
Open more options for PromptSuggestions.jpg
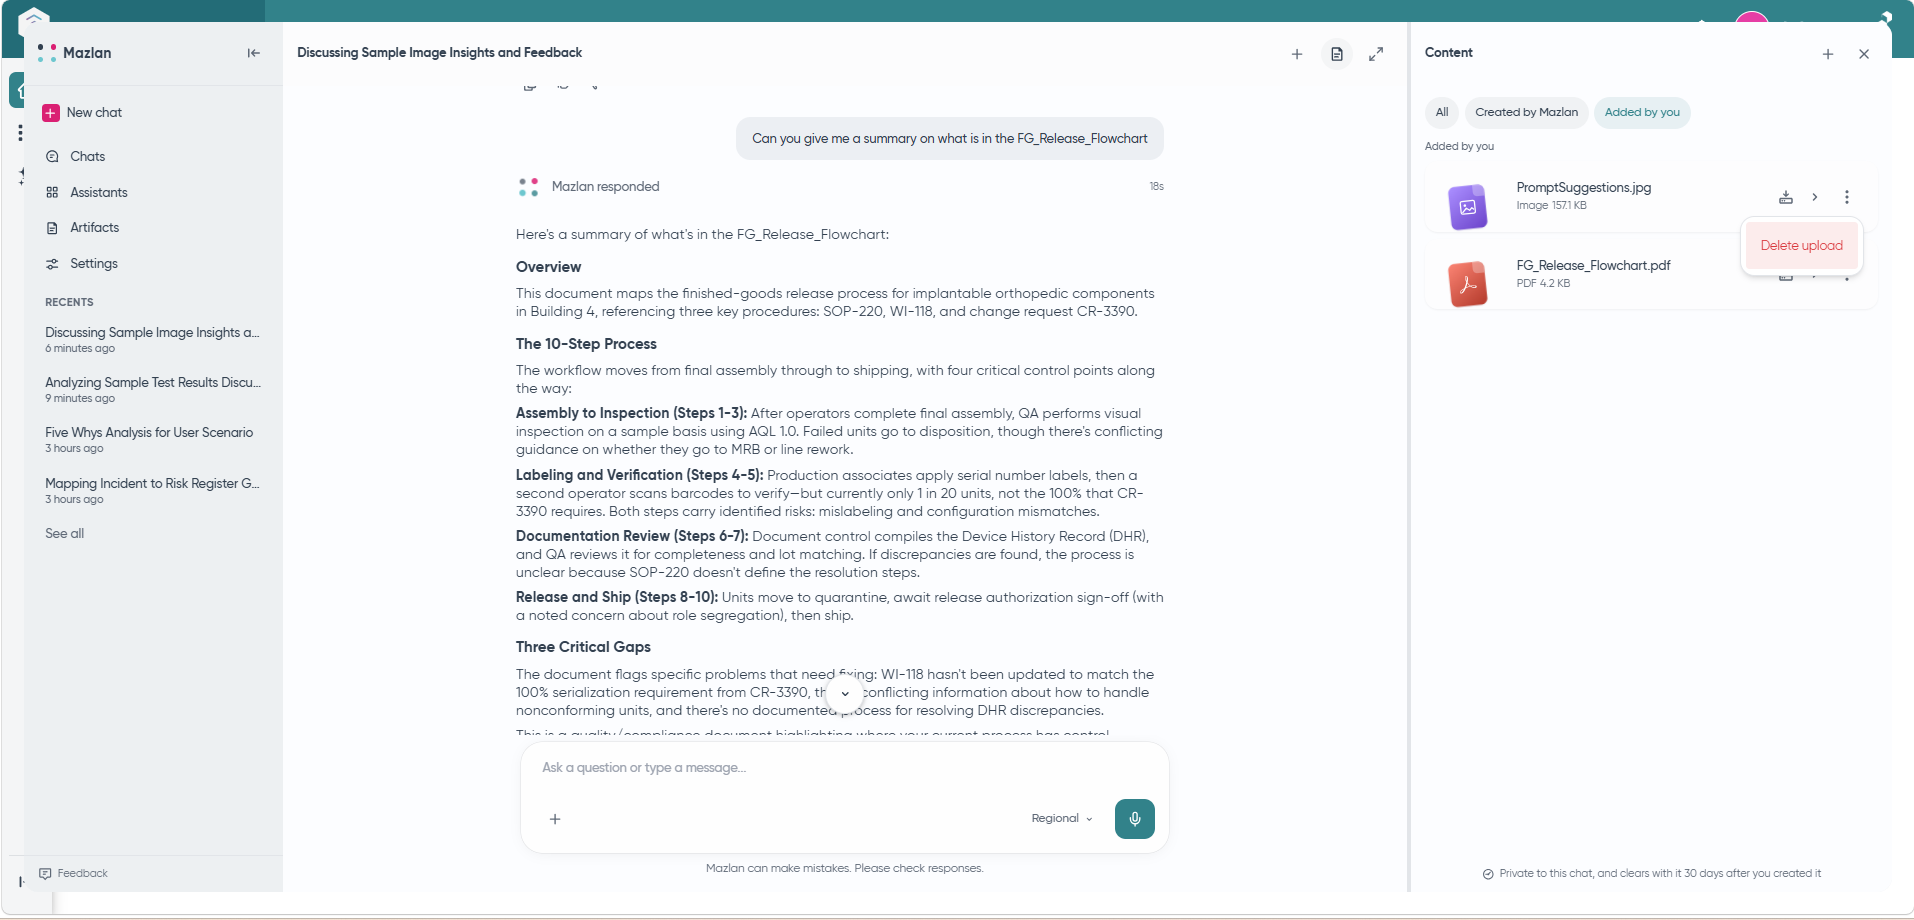coord(1847,197)
